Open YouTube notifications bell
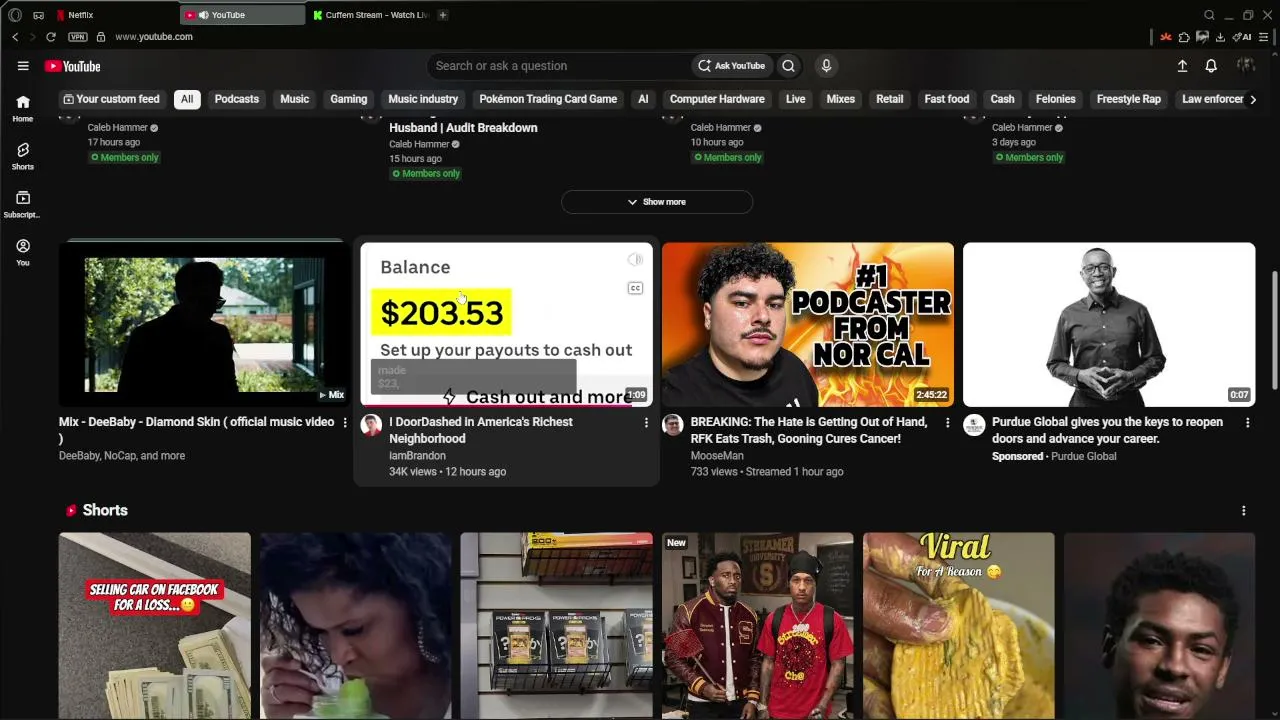This screenshot has height=720, width=1280. pyautogui.click(x=1211, y=66)
